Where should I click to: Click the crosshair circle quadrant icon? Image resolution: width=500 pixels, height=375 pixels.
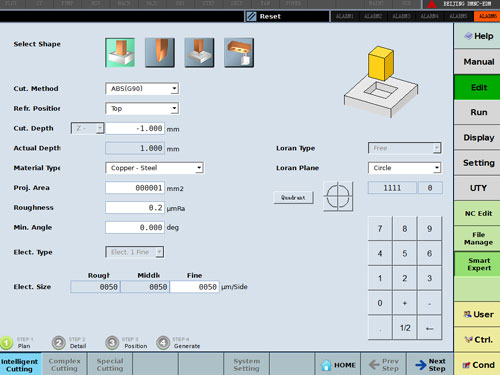pyautogui.click(x=338, y=196)
